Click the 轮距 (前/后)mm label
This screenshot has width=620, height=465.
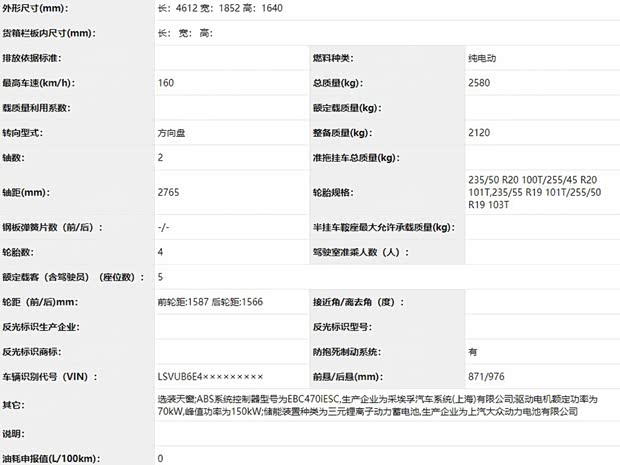[x=40, y=302]
